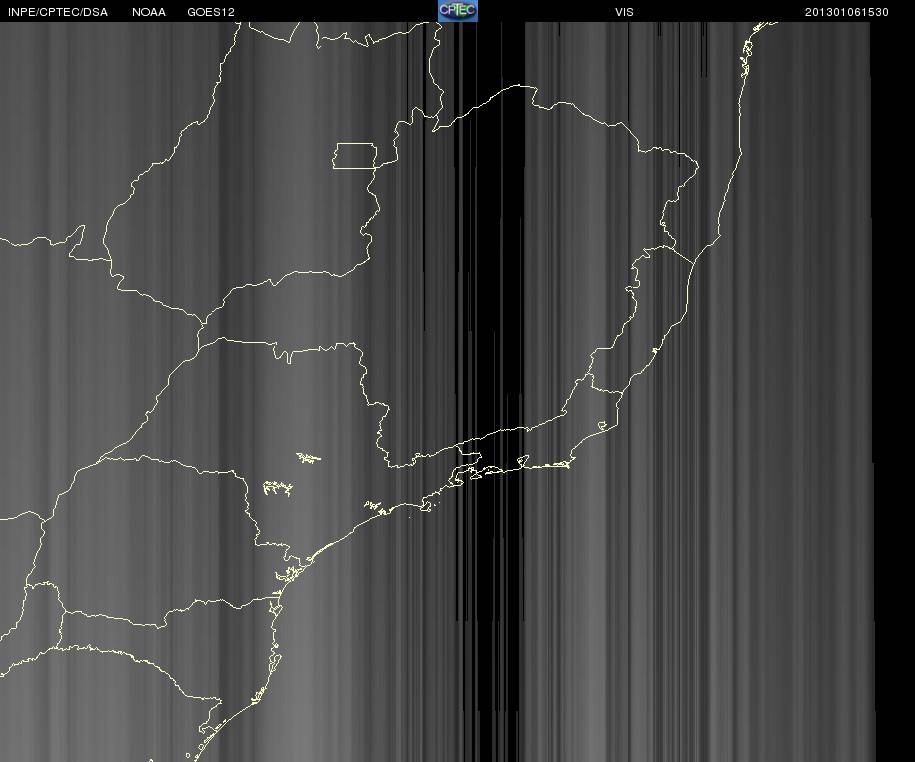Click the INPE/CPTEC/DSA header label
Viewport: 915px width, 762px height.
click(x=58, y=12)
